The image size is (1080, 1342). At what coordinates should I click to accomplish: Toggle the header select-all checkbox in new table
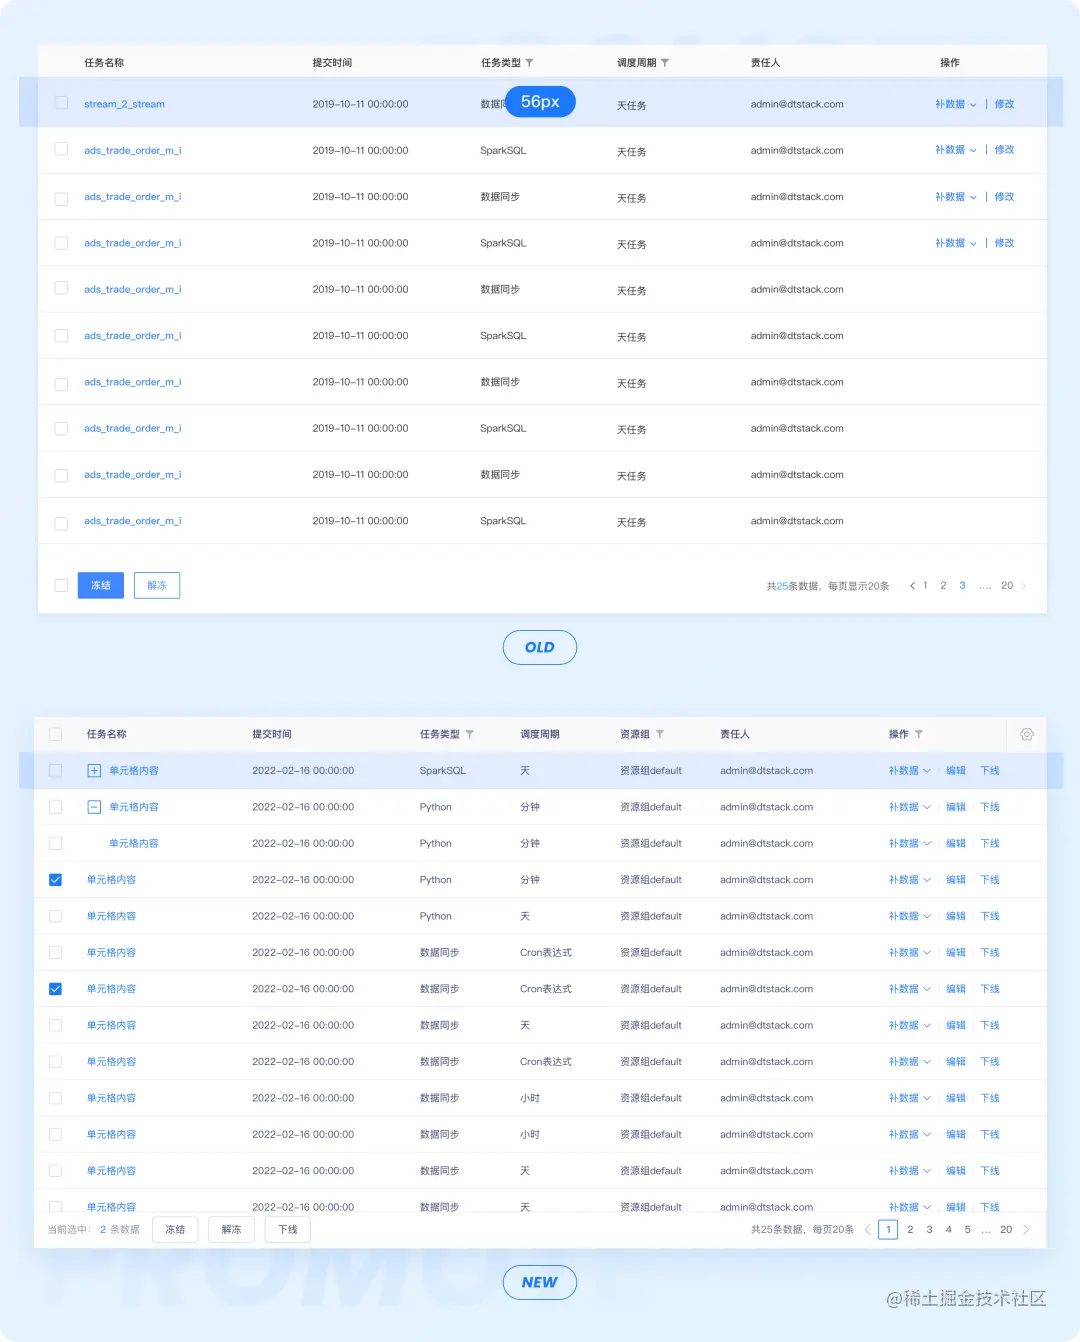click(55, 734)
